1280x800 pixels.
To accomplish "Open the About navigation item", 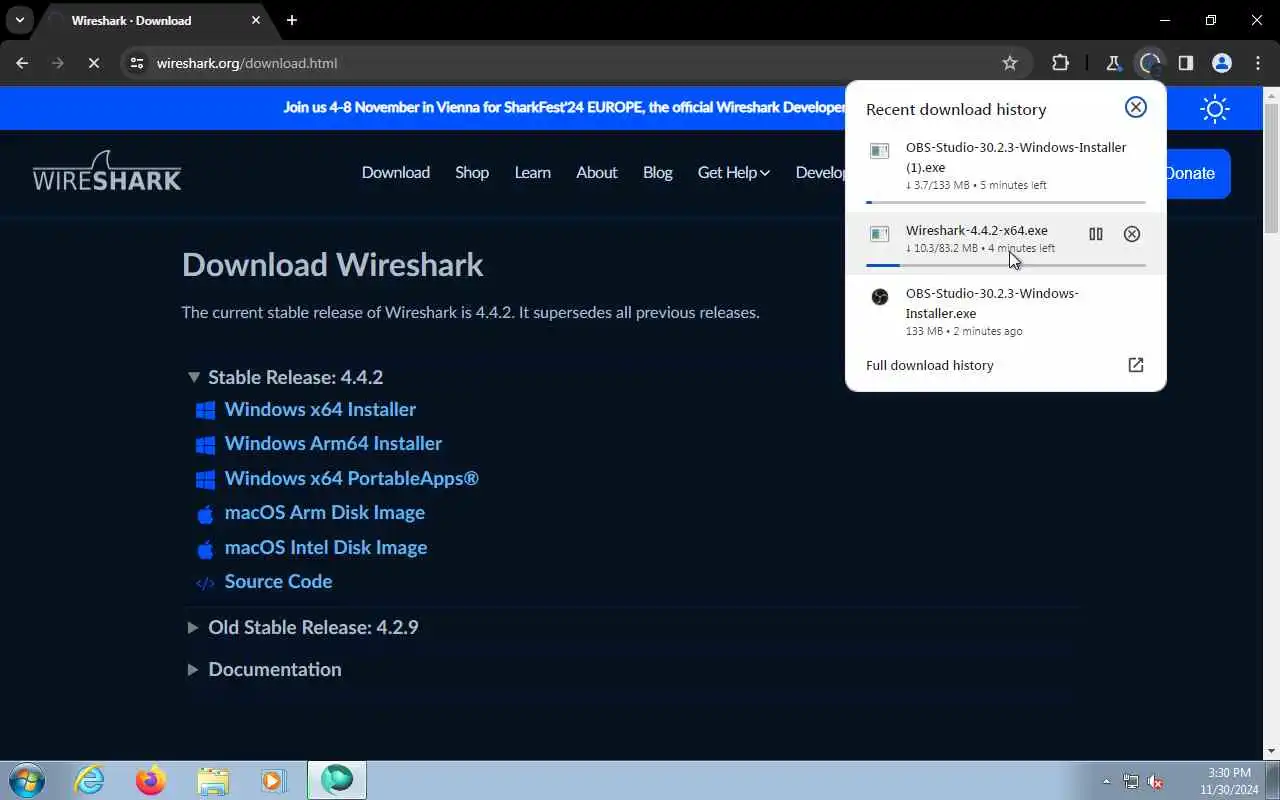I will coord(597,172).
